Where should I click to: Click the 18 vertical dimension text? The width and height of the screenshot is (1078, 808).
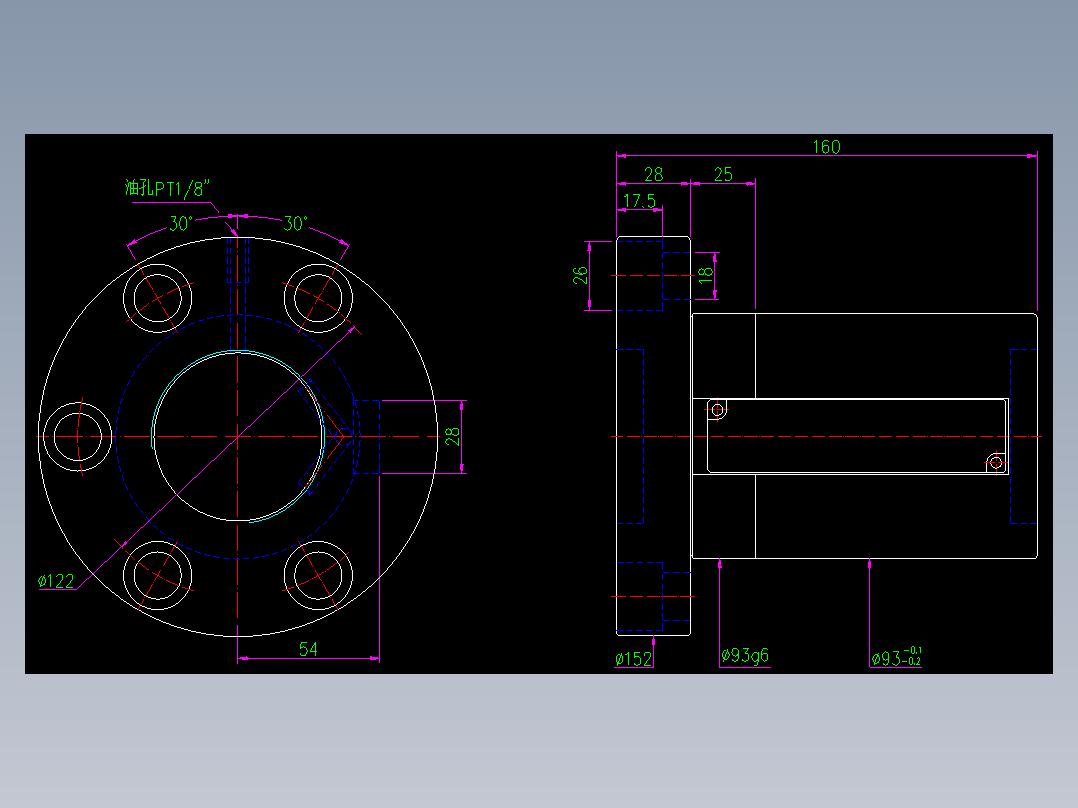[705, 275]
